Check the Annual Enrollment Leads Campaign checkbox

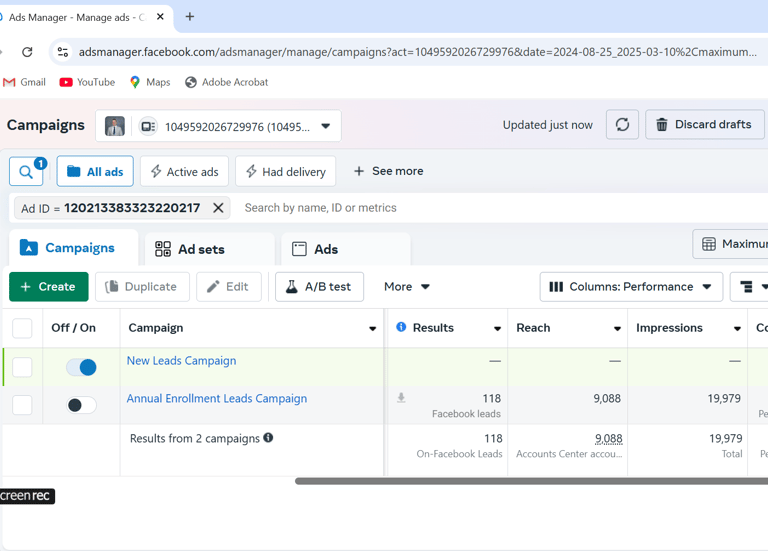point(22,405)
